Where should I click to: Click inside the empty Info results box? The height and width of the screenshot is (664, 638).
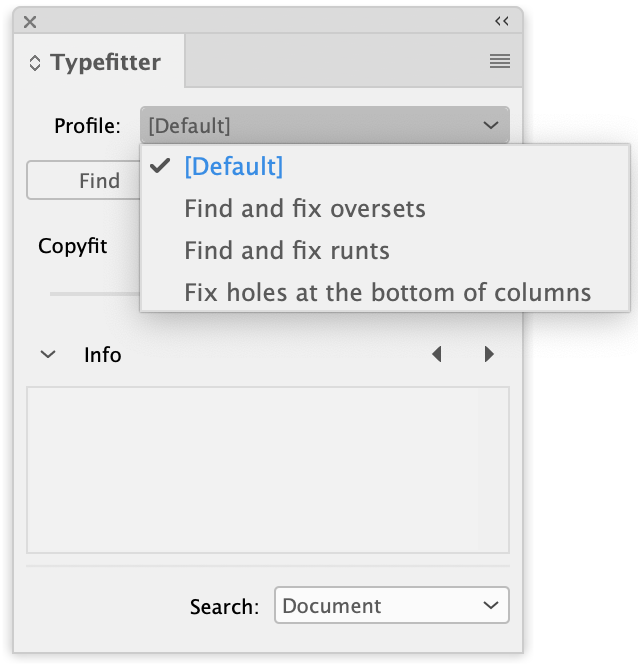point(268,470)
